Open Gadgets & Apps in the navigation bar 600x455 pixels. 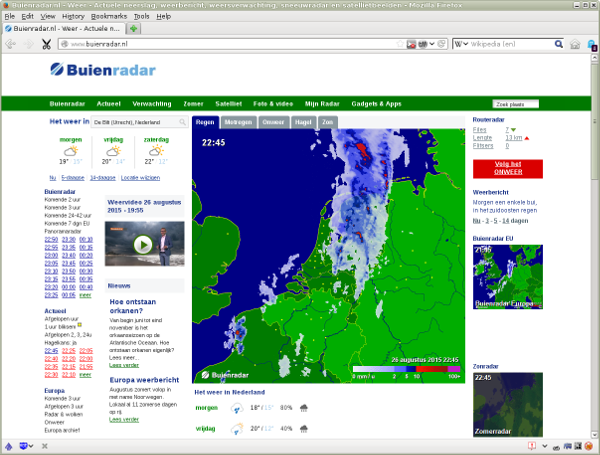[x=377, y=104]
